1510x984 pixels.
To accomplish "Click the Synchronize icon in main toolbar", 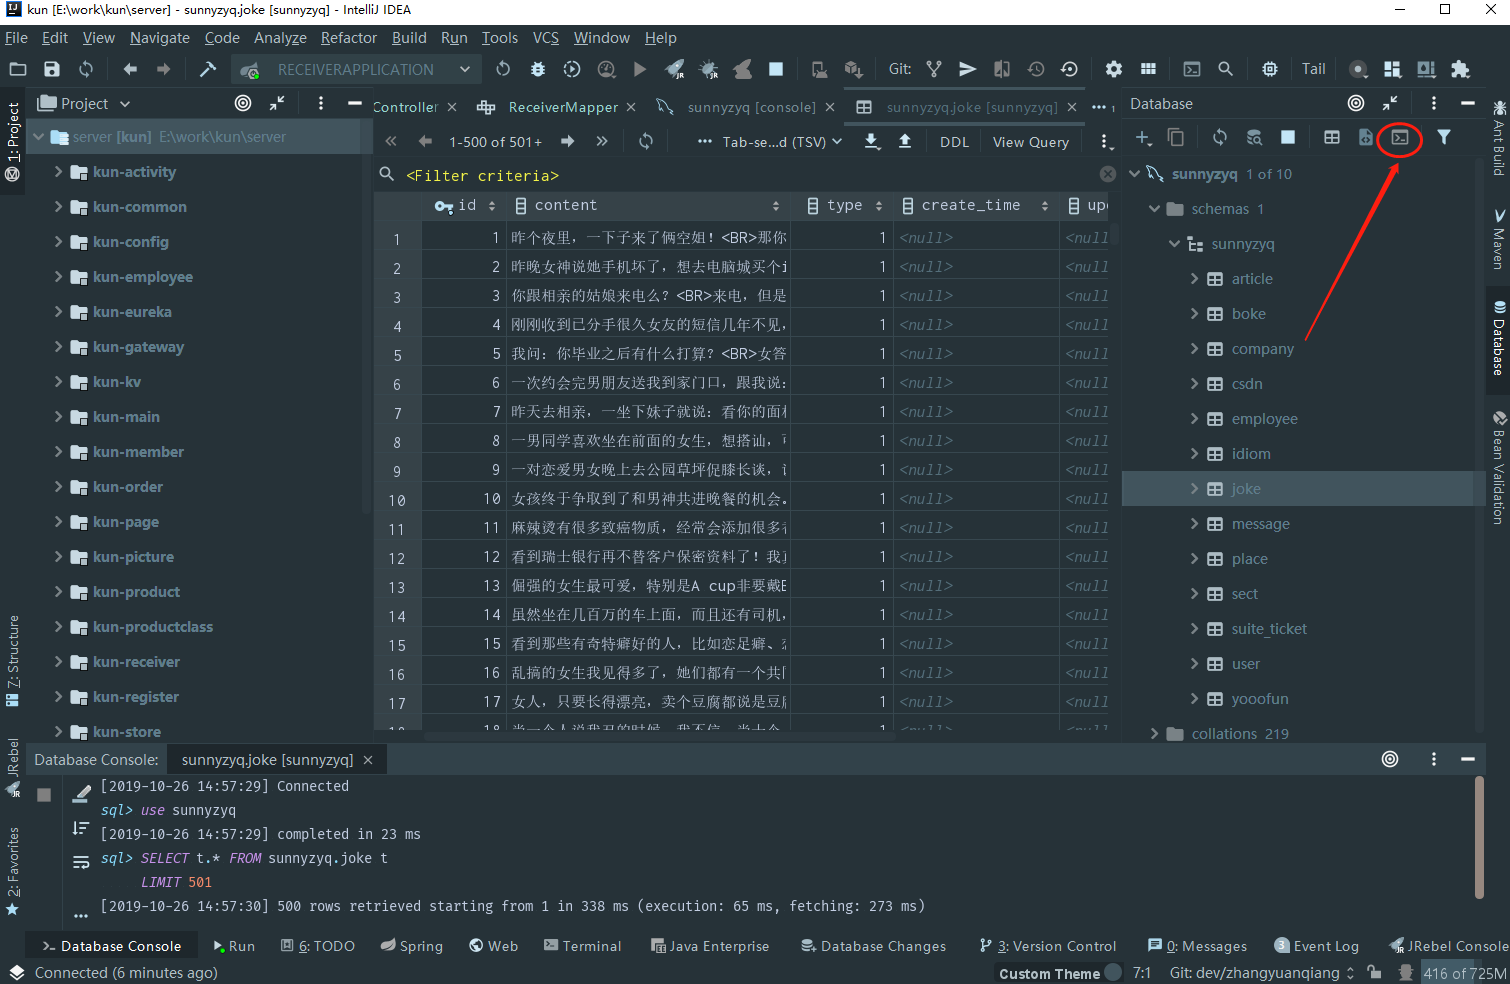I will click(x=86, y=69).
